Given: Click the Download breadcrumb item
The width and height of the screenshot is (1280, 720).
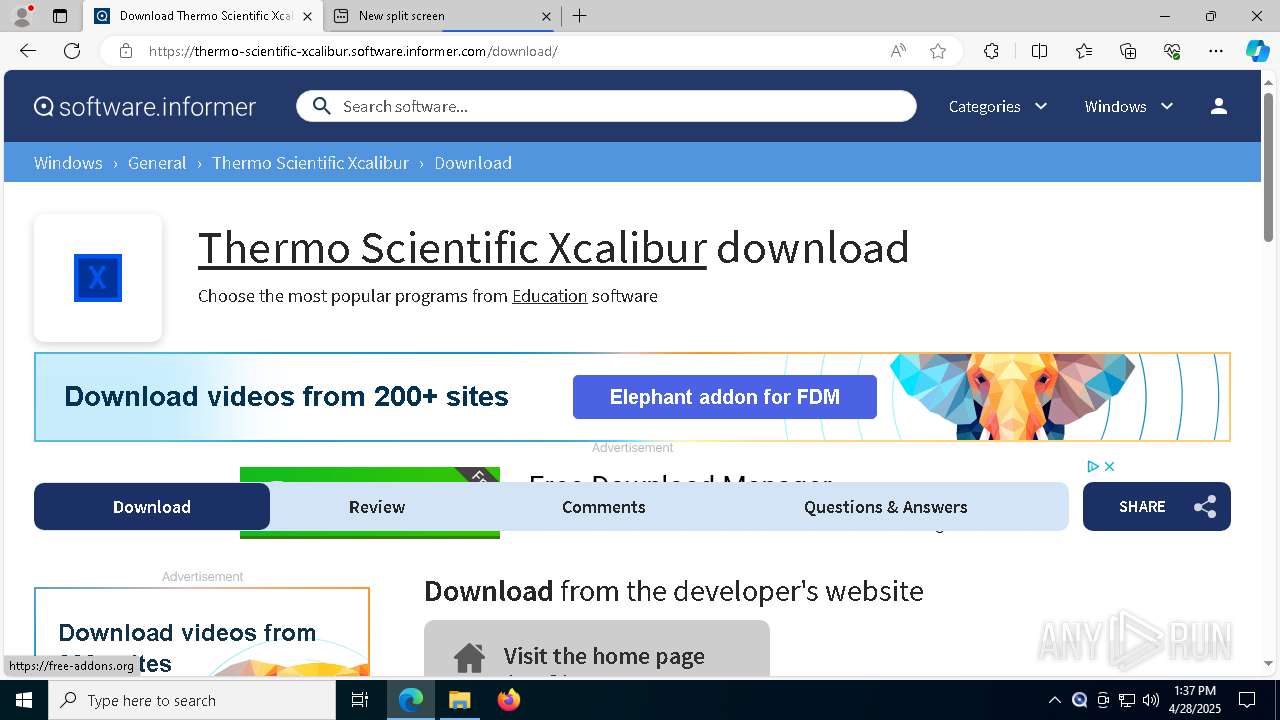Looking at the screenshot, I should [473, 163].
